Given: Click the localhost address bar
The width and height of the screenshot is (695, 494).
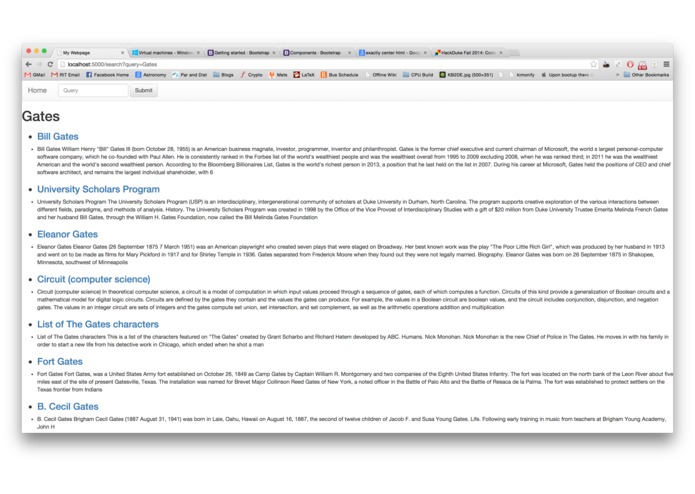Looking at the screenshot, I should (x=326, y=64).
